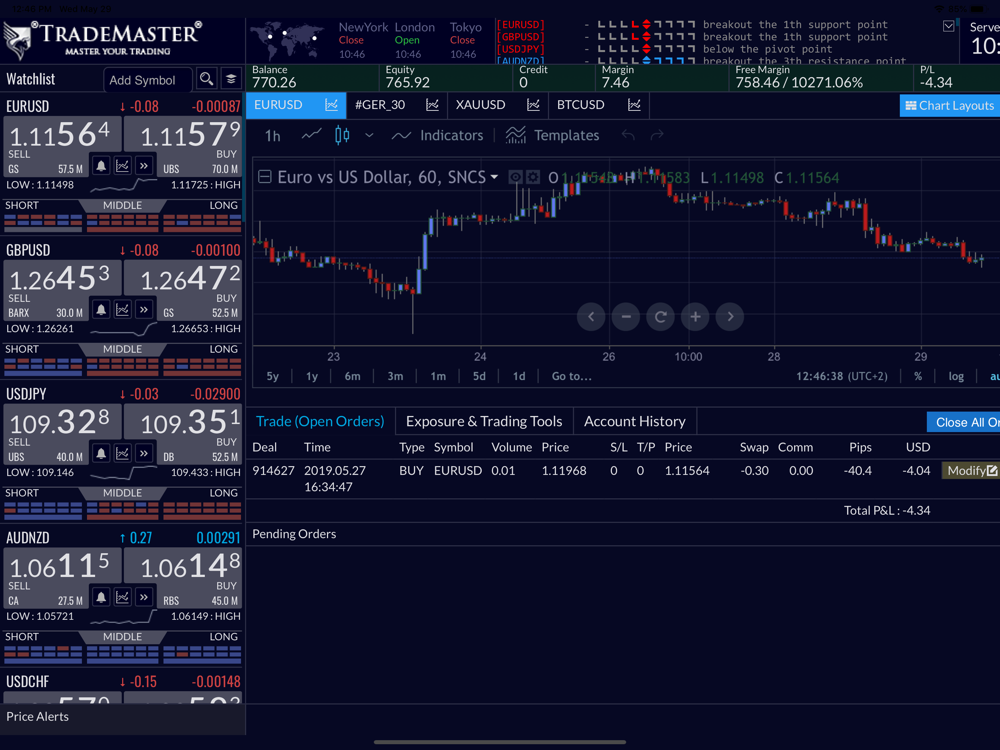Click the chart icon on the #GER_30 tab

(x=432, y=105)
